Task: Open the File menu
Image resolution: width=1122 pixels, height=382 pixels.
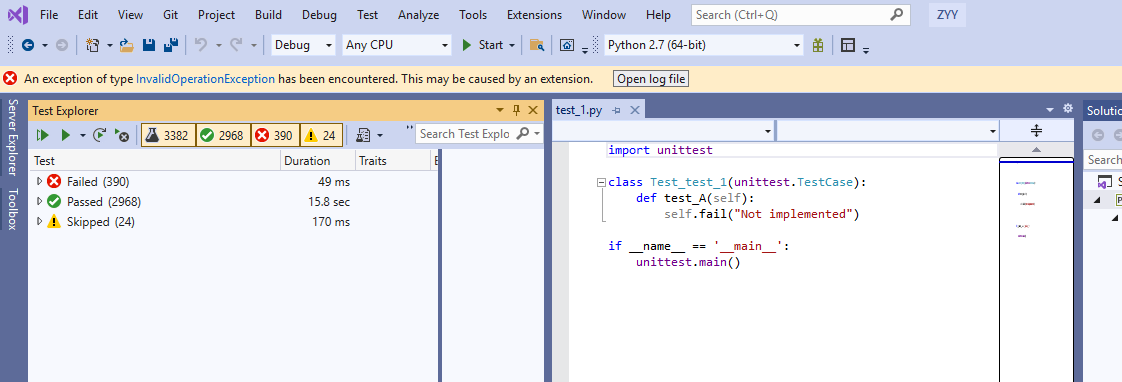Action: (x=49, y=14)
